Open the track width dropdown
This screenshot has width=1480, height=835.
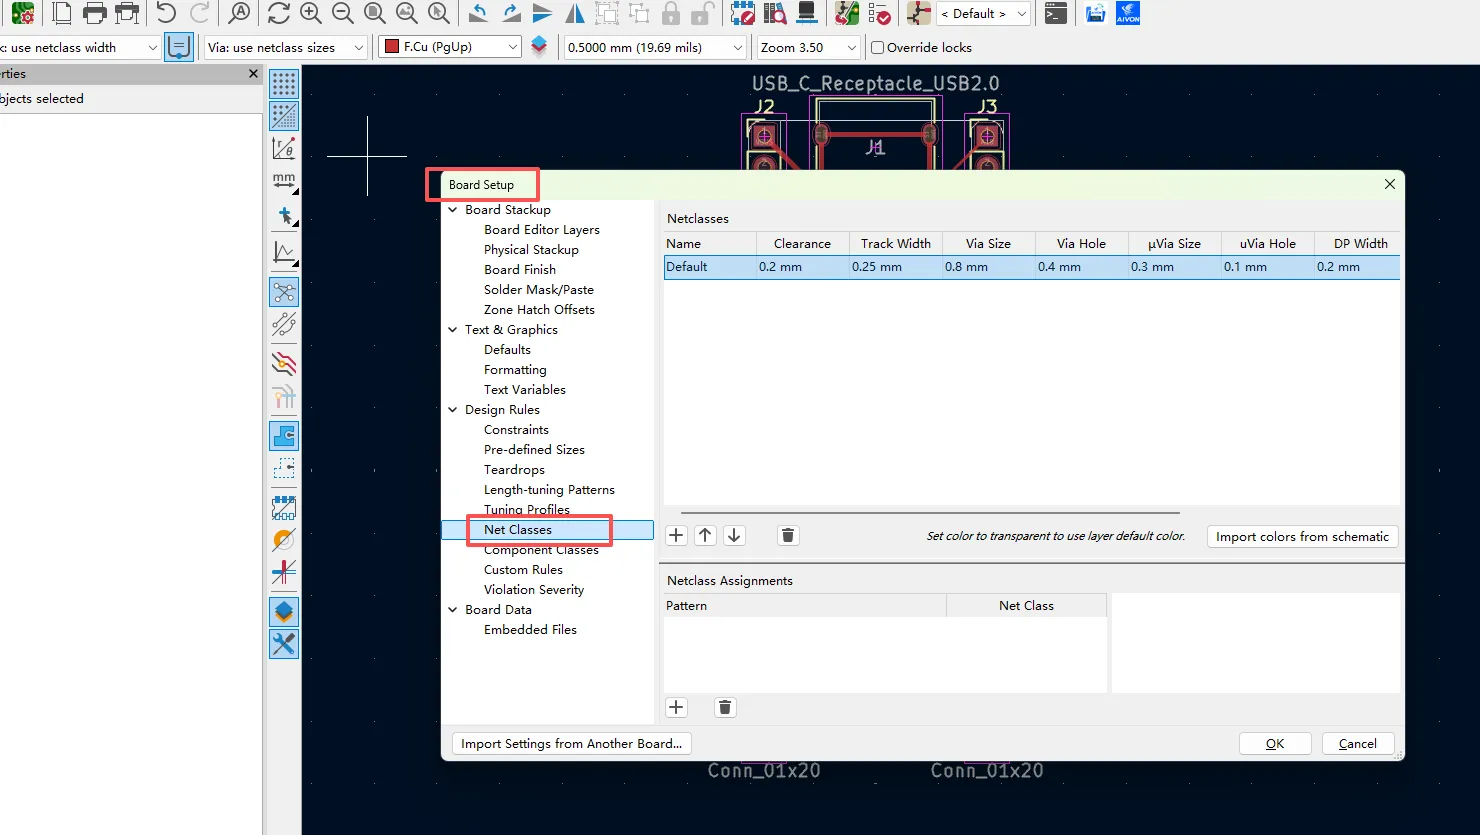80,47
